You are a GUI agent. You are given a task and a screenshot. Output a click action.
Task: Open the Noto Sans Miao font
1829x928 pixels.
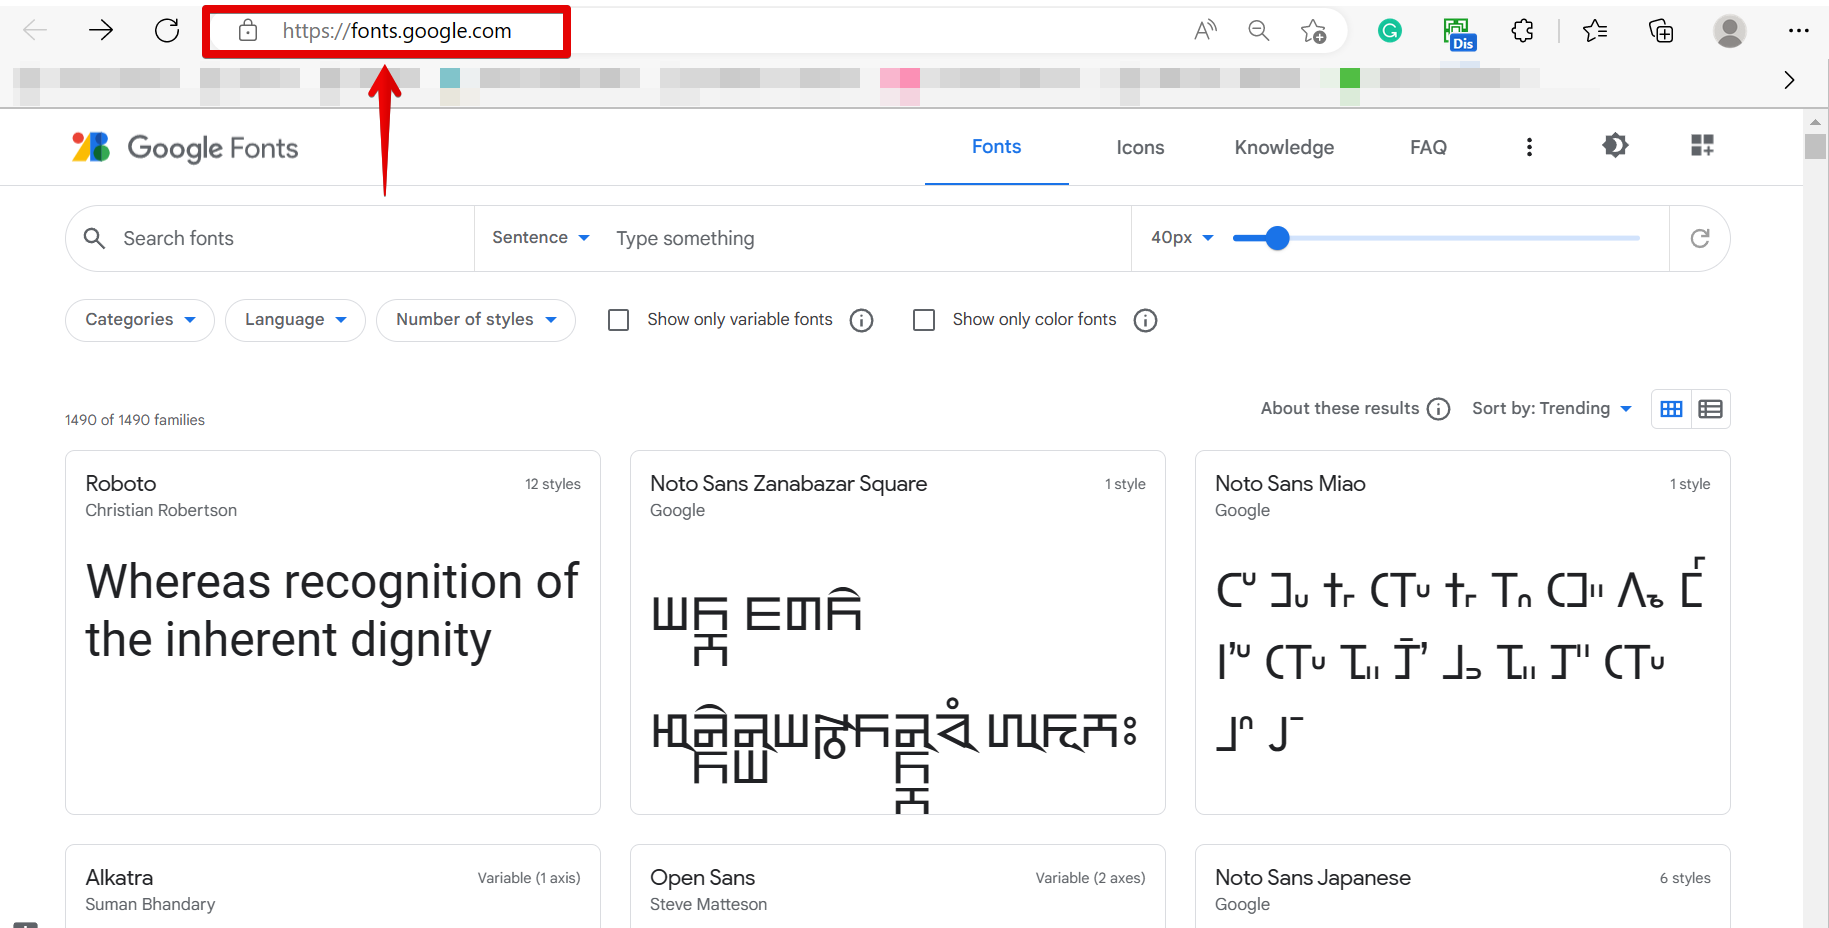pyautogui.click(x=1290, y=484)
